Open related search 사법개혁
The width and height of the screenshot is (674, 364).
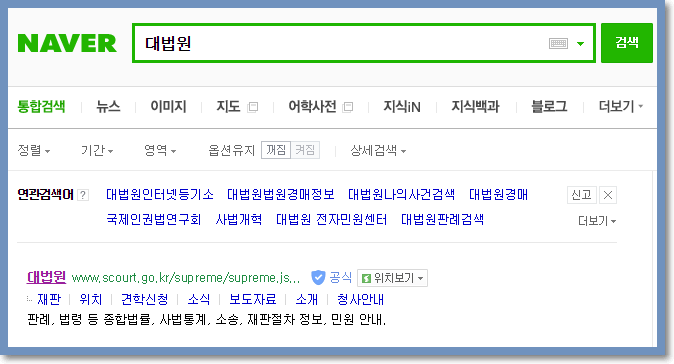click(239, 220)
